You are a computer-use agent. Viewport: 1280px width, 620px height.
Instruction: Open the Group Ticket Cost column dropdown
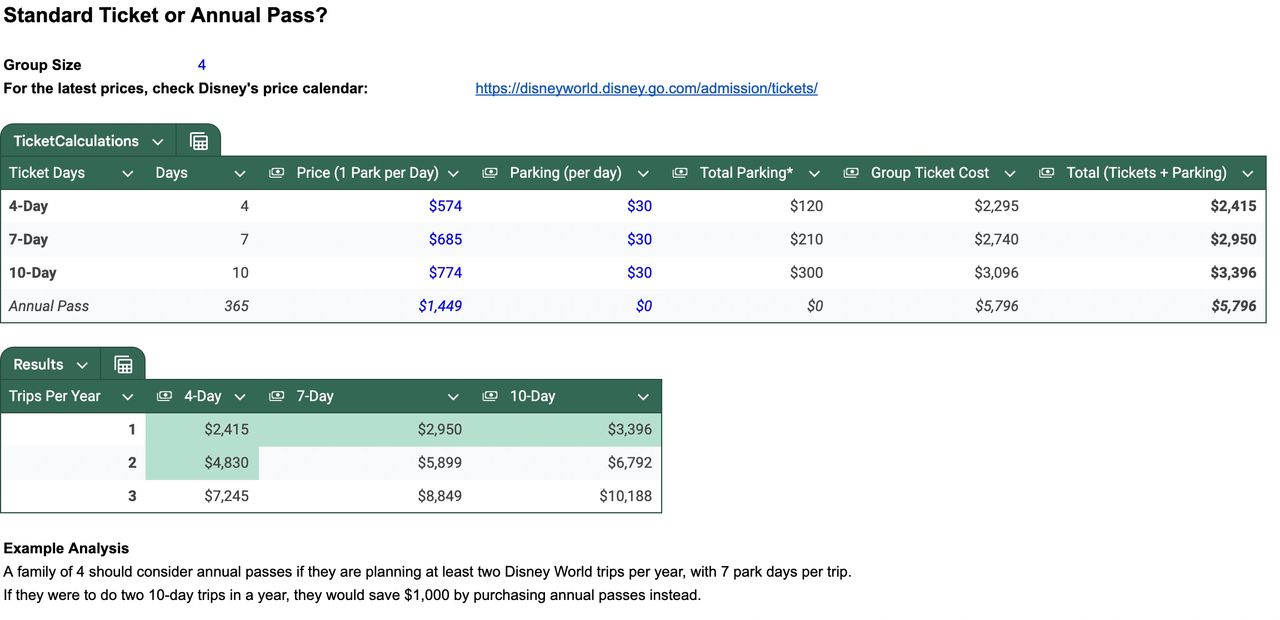(x=1010, y=174)
